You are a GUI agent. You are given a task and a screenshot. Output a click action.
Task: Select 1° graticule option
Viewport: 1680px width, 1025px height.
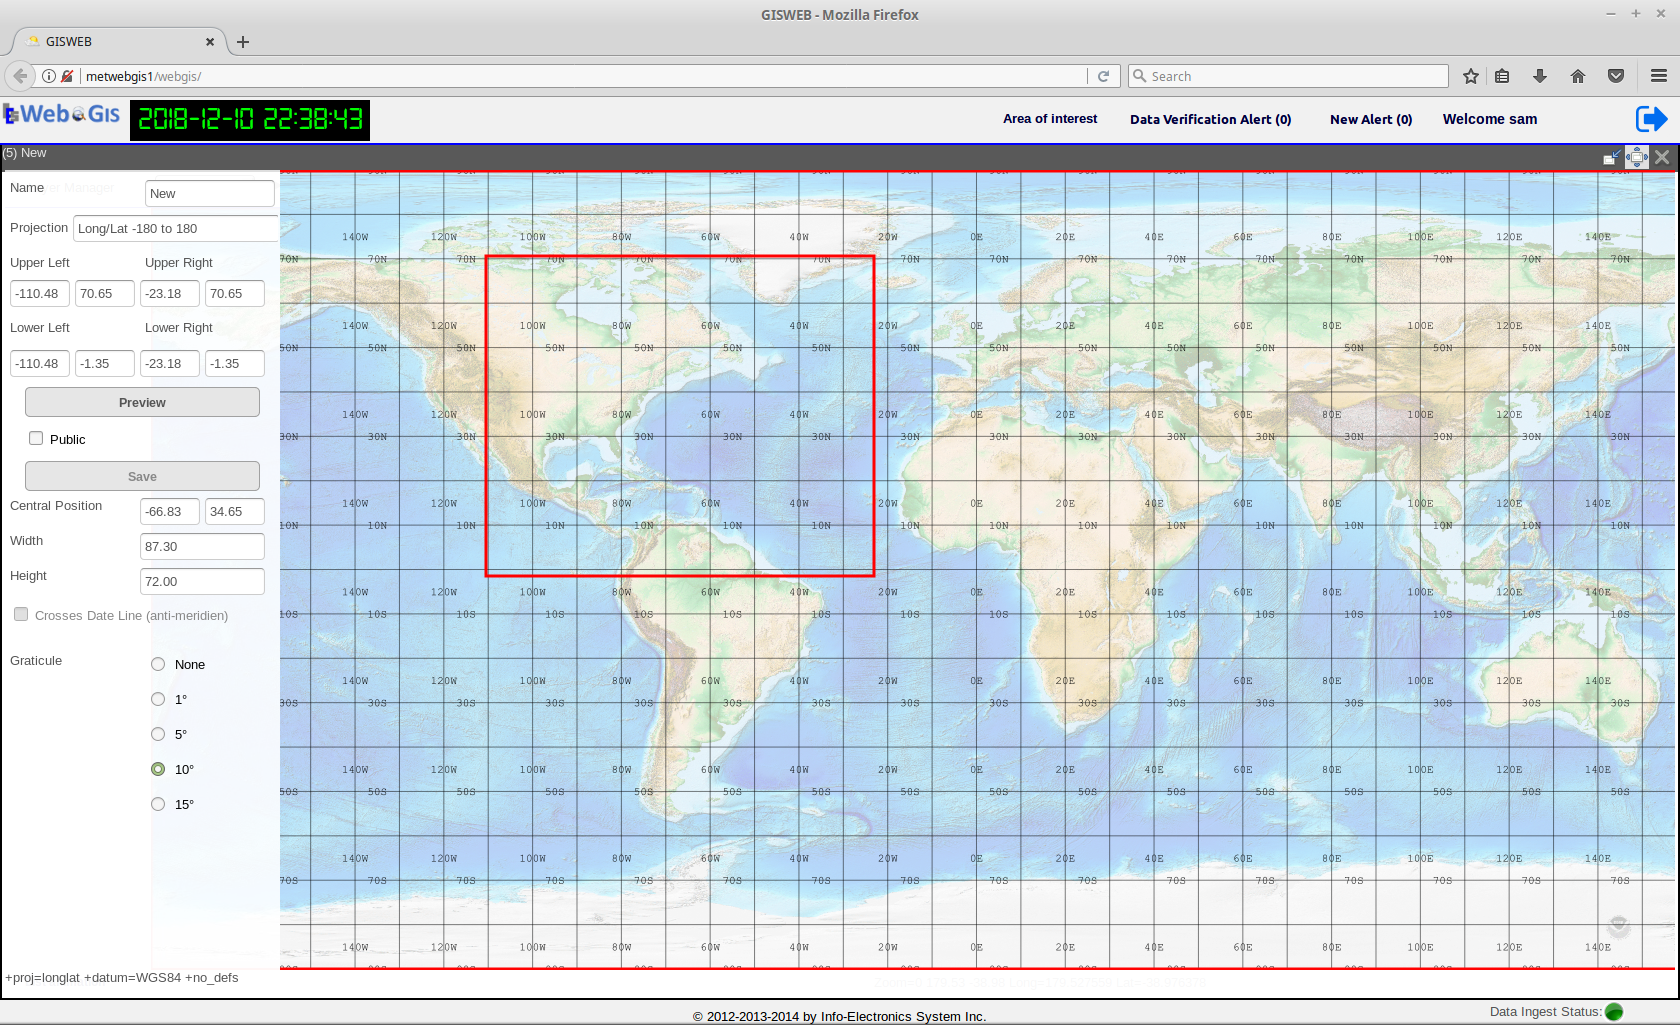pyautogui.click(x=158, y=699)
